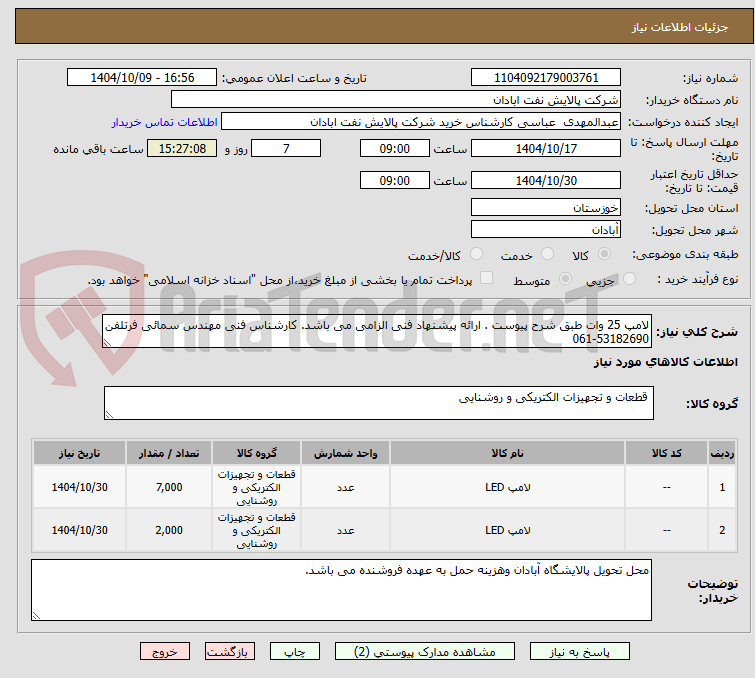Click the واحد شمارش column header
Screen dimensions: 755x678
(345, 453)
